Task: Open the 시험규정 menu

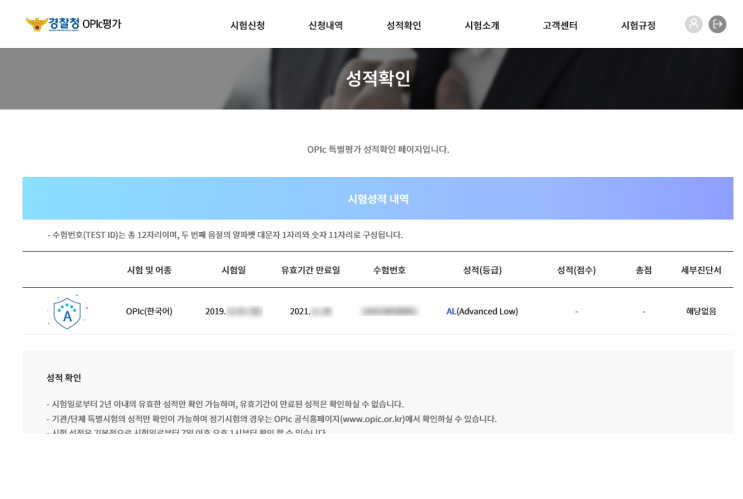Action: [x=638, y=26]
